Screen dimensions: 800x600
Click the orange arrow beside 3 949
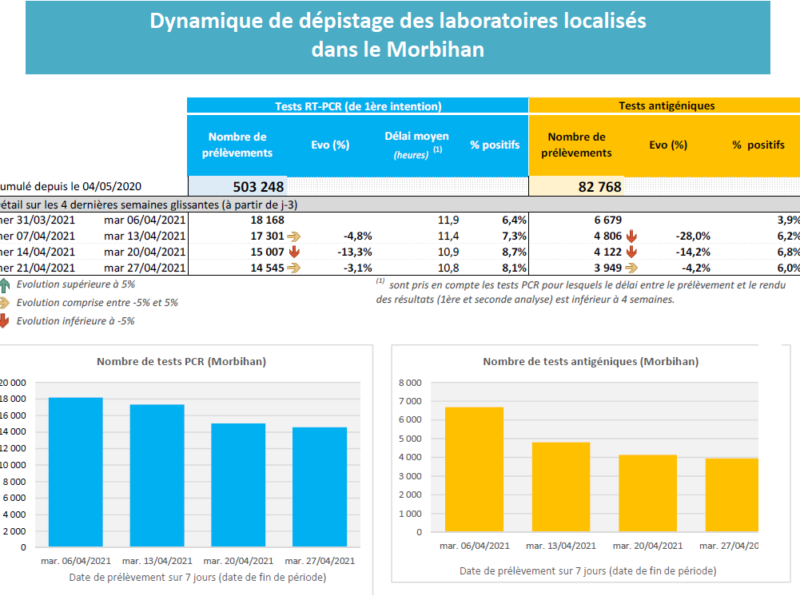coord(631,268)
